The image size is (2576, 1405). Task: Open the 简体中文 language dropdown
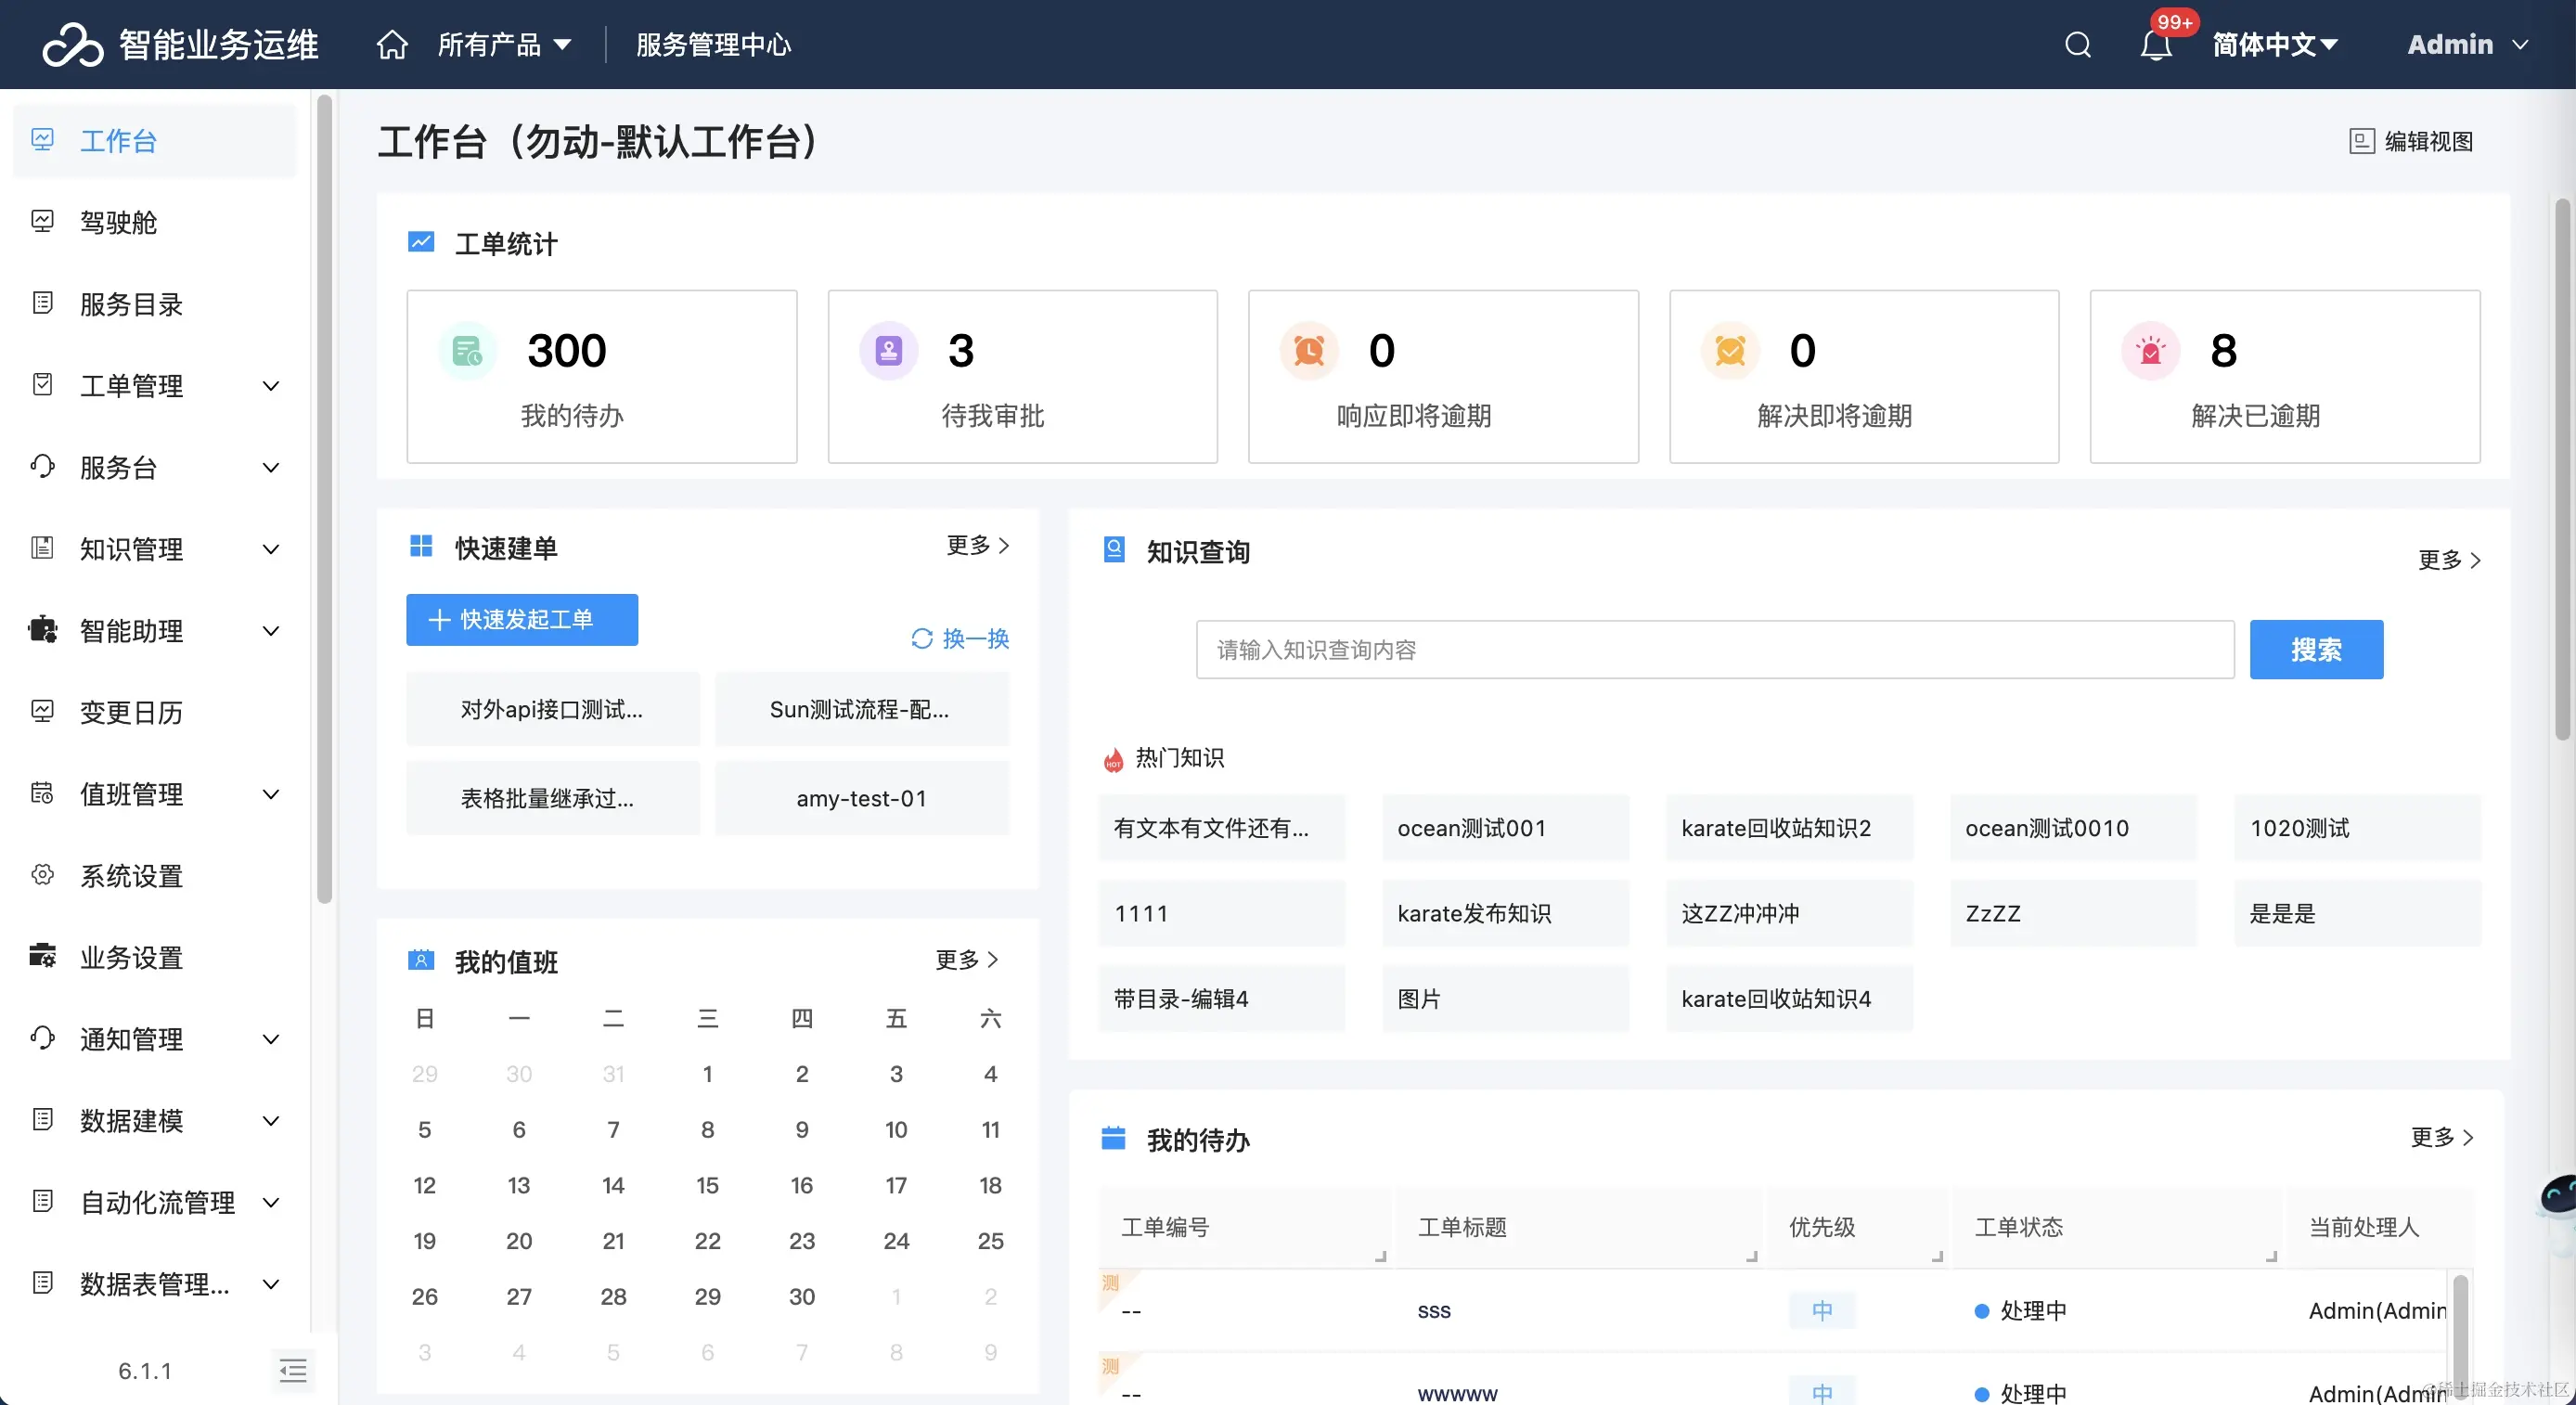[x=2274, y=45]
